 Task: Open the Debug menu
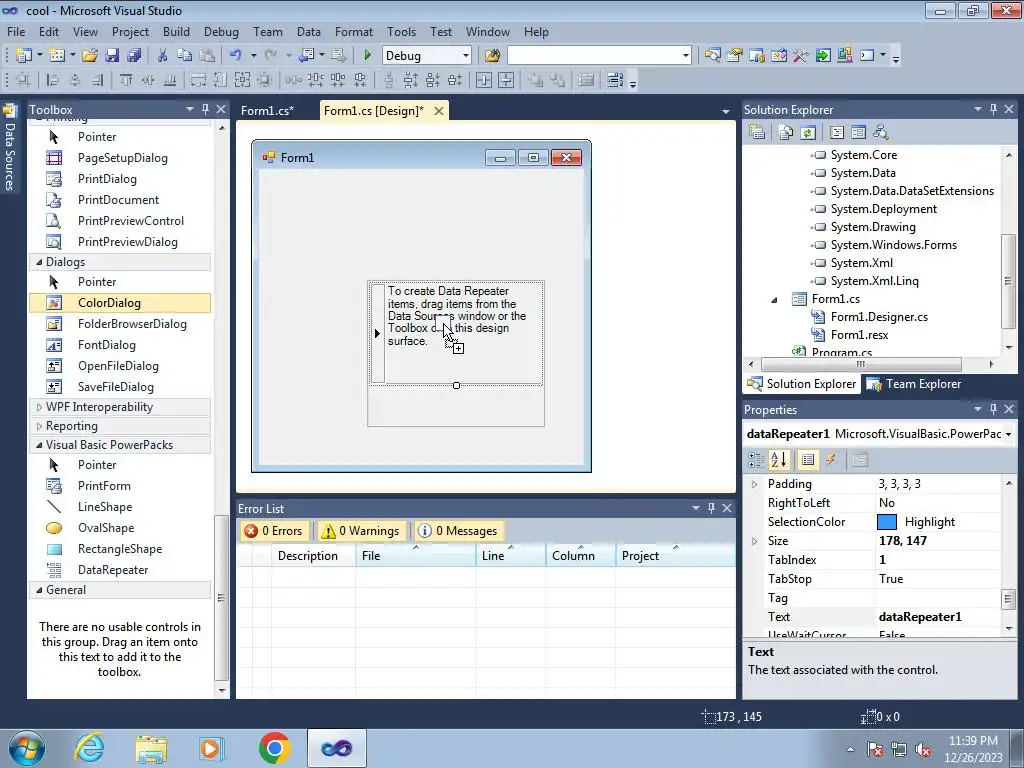(221, 32)
